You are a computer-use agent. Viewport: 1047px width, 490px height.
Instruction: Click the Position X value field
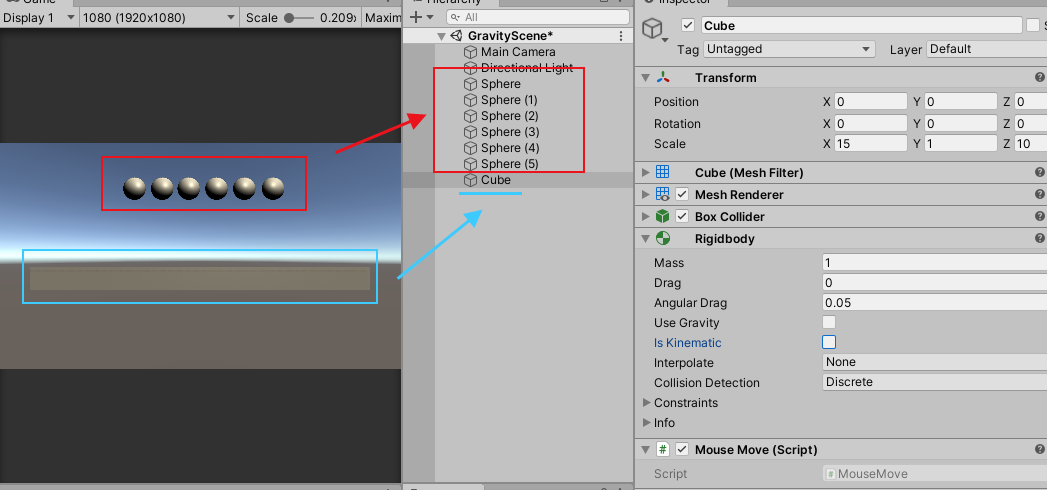[x=871, y=101]
